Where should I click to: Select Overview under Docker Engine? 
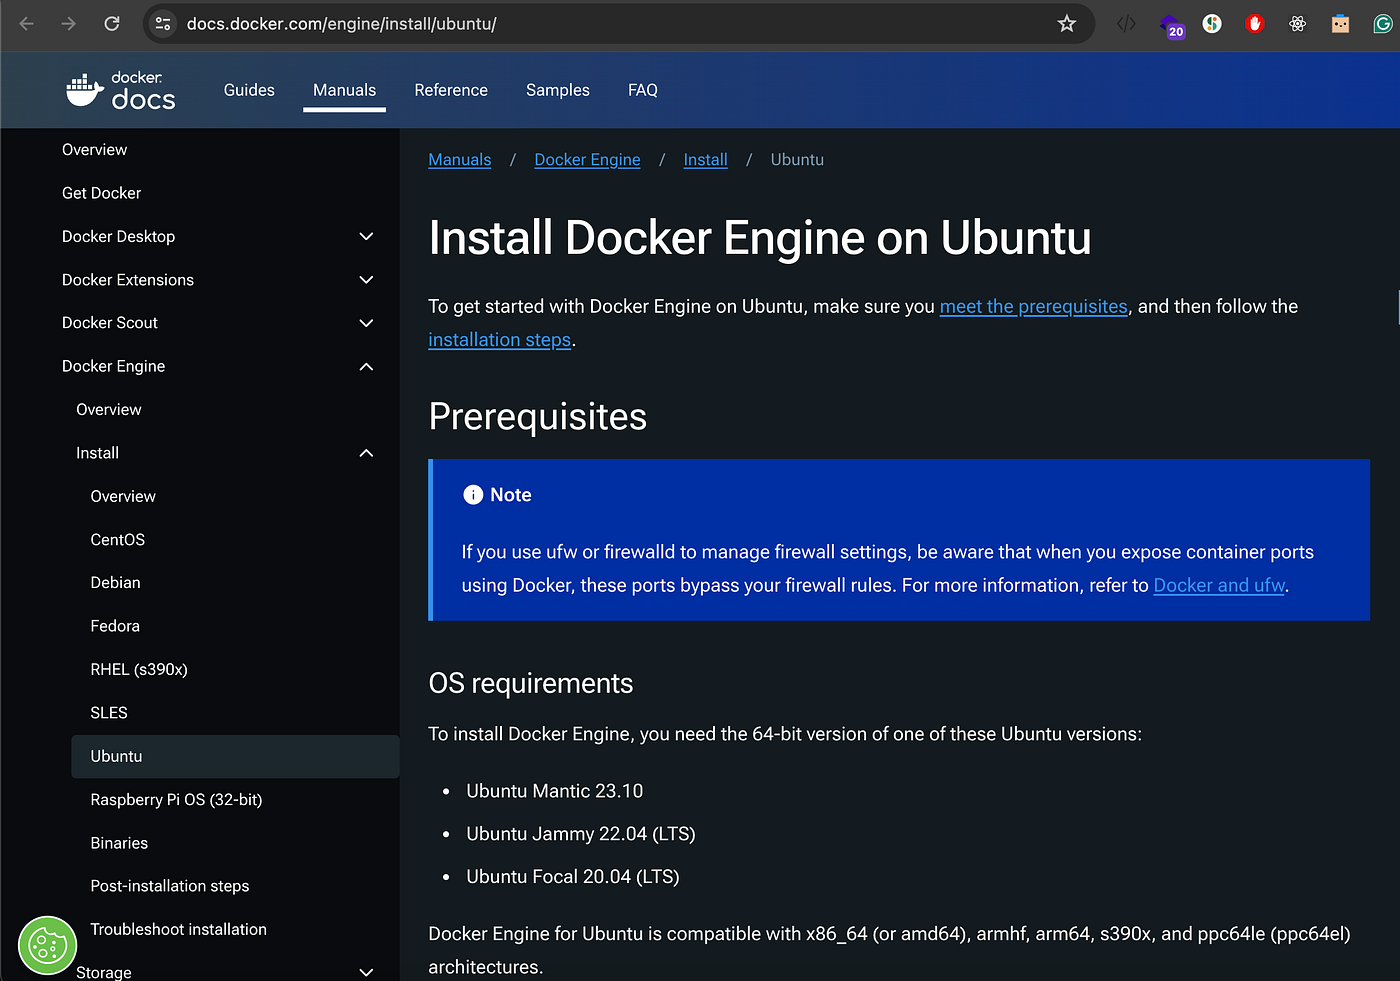click(x=109, y=410)
